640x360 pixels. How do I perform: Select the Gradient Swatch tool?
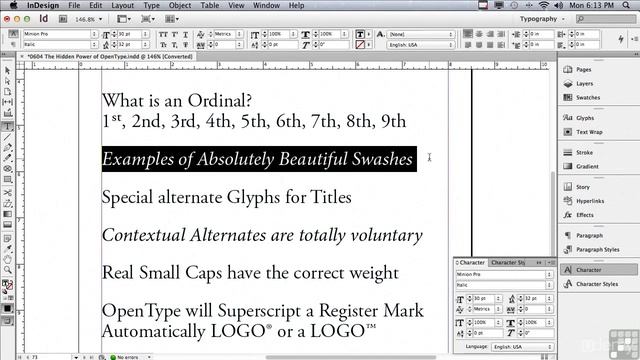tap(7, 214)
